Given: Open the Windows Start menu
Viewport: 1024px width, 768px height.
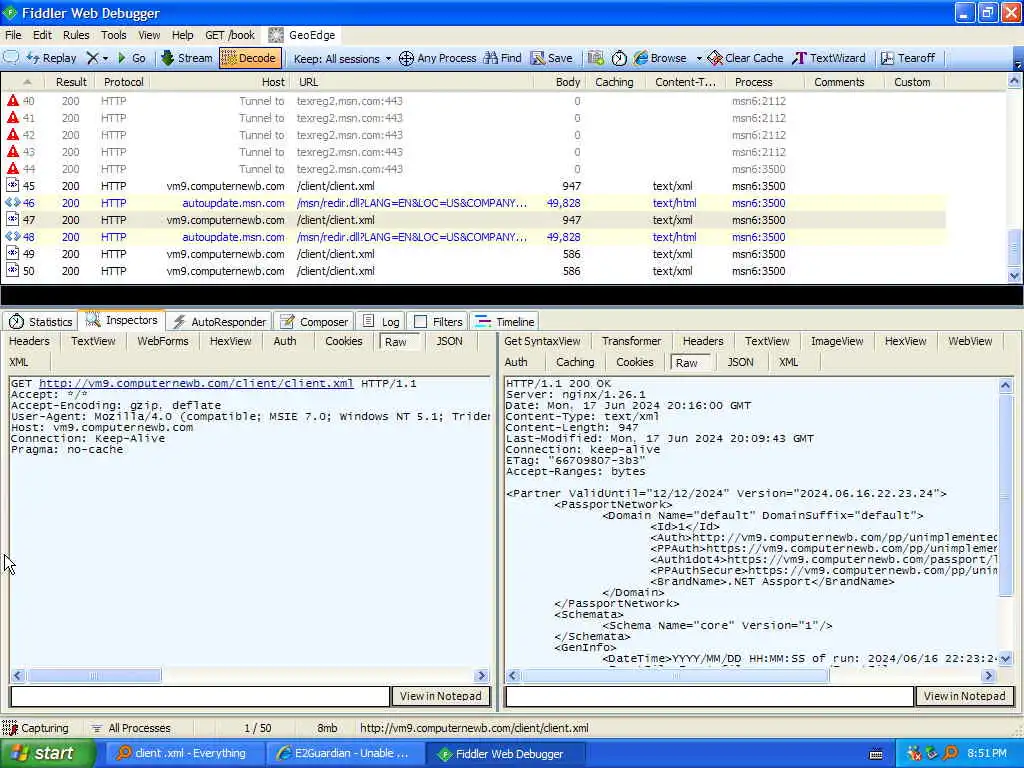Looking at the screenshot, I should (47, 754).
